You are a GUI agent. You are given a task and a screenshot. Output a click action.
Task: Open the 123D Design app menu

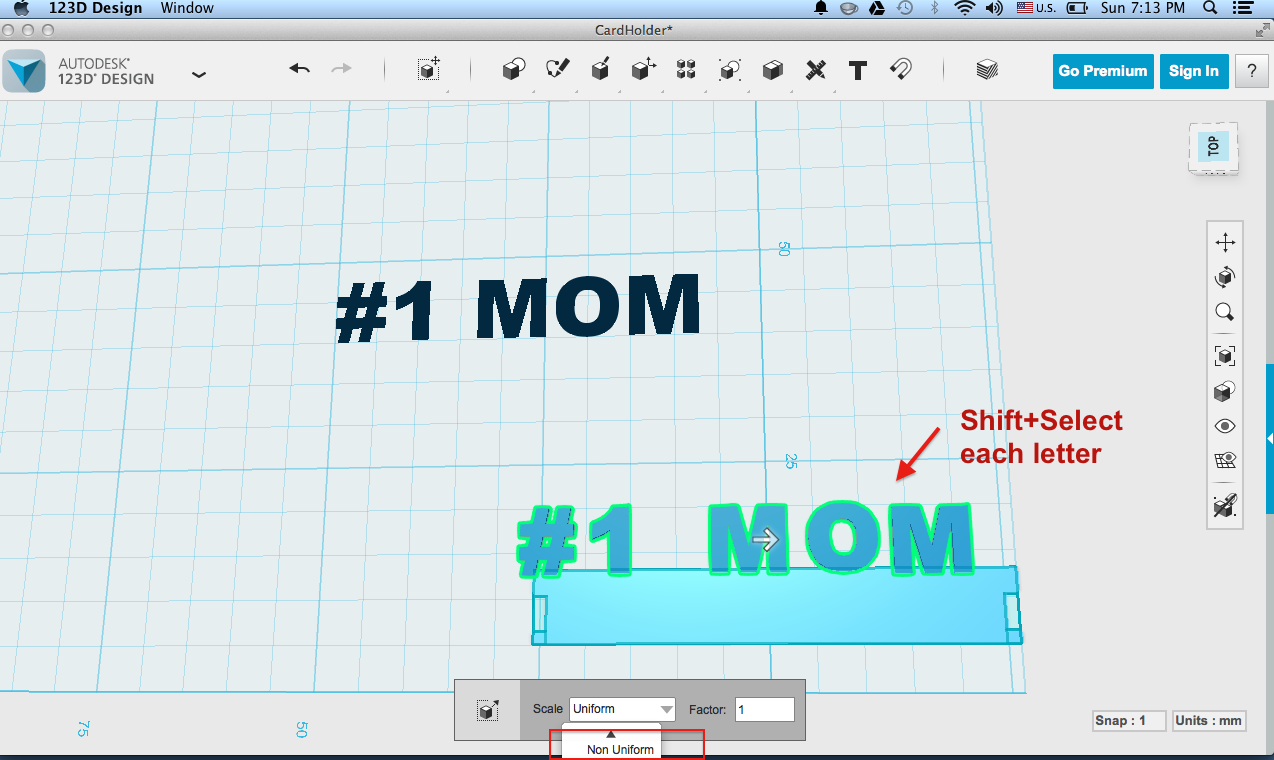[96, 8]
